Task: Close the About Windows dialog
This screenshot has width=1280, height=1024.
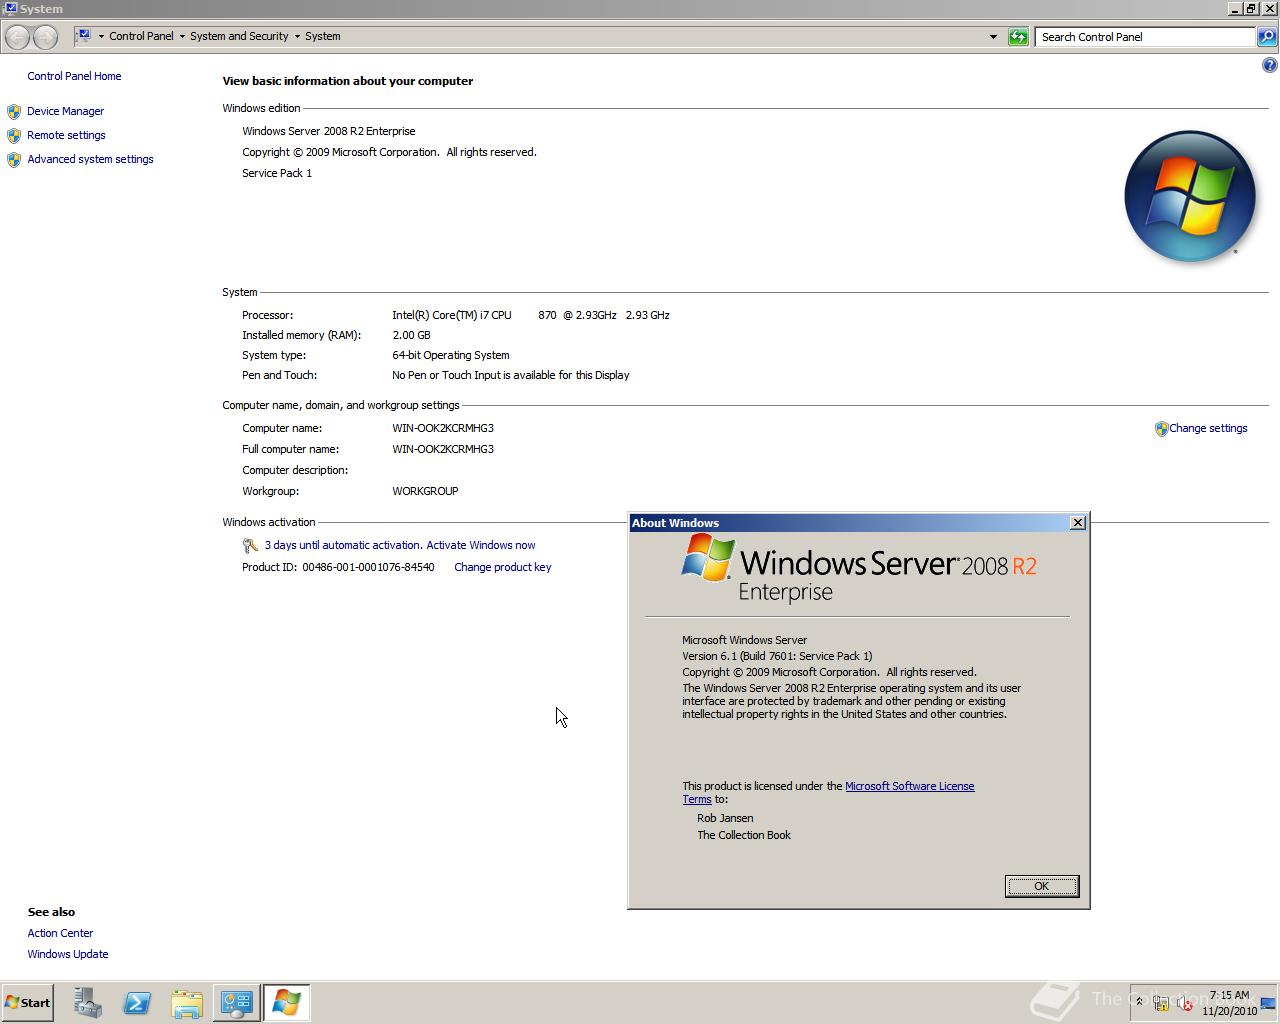Action: 1077,523
